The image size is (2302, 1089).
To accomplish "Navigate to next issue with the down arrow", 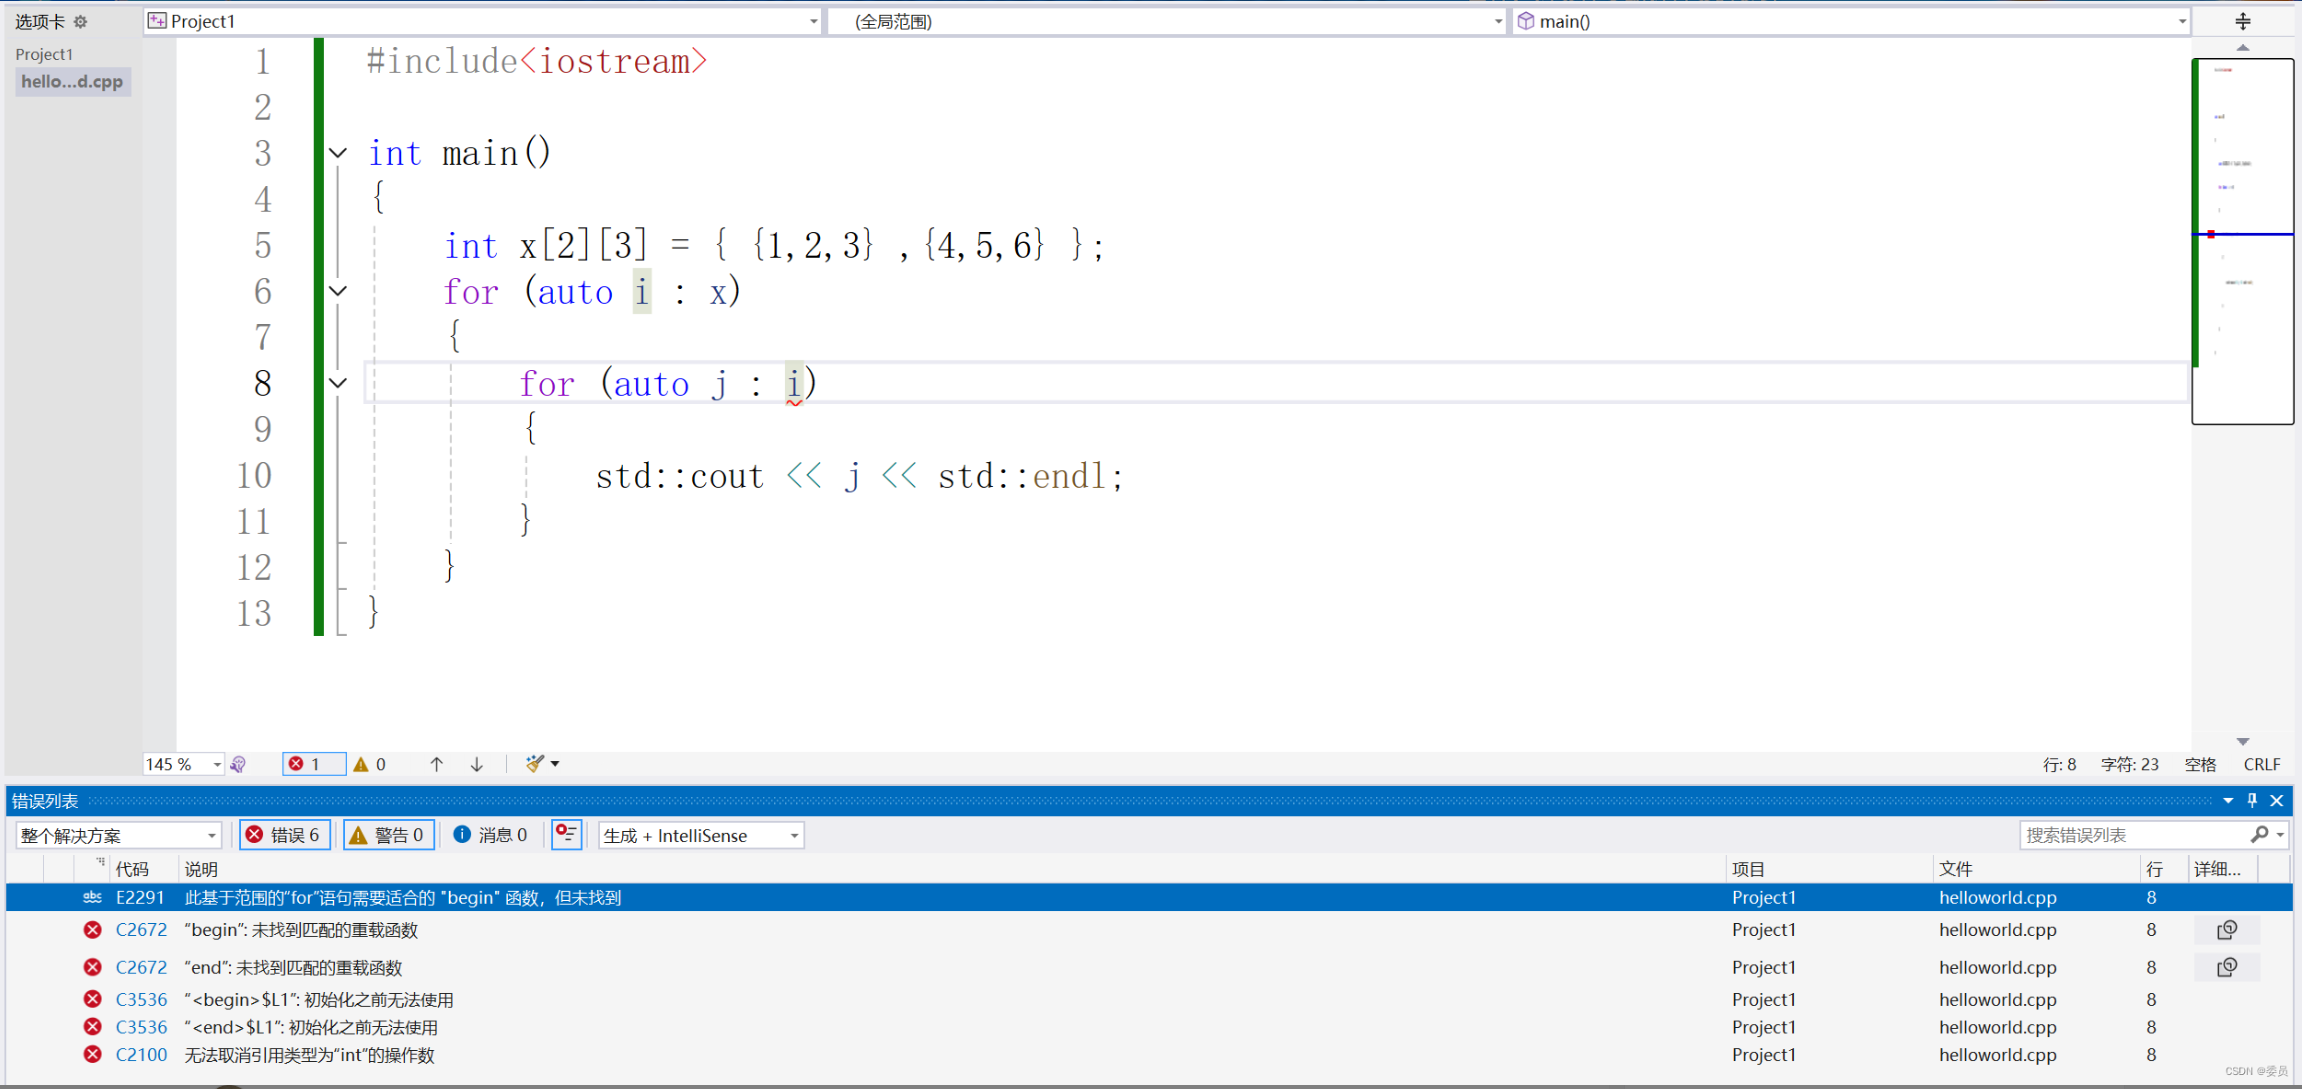I will click(476, 763).
